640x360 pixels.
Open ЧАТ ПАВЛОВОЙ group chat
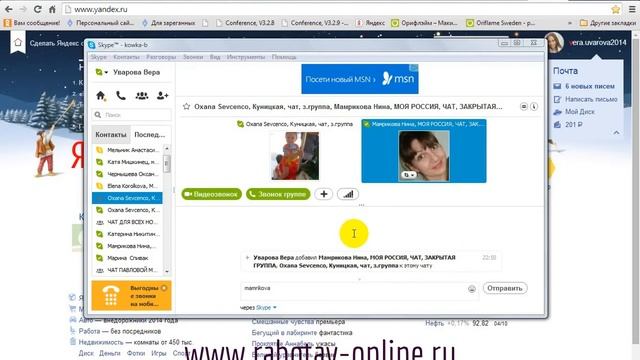[x=127, y=270]
